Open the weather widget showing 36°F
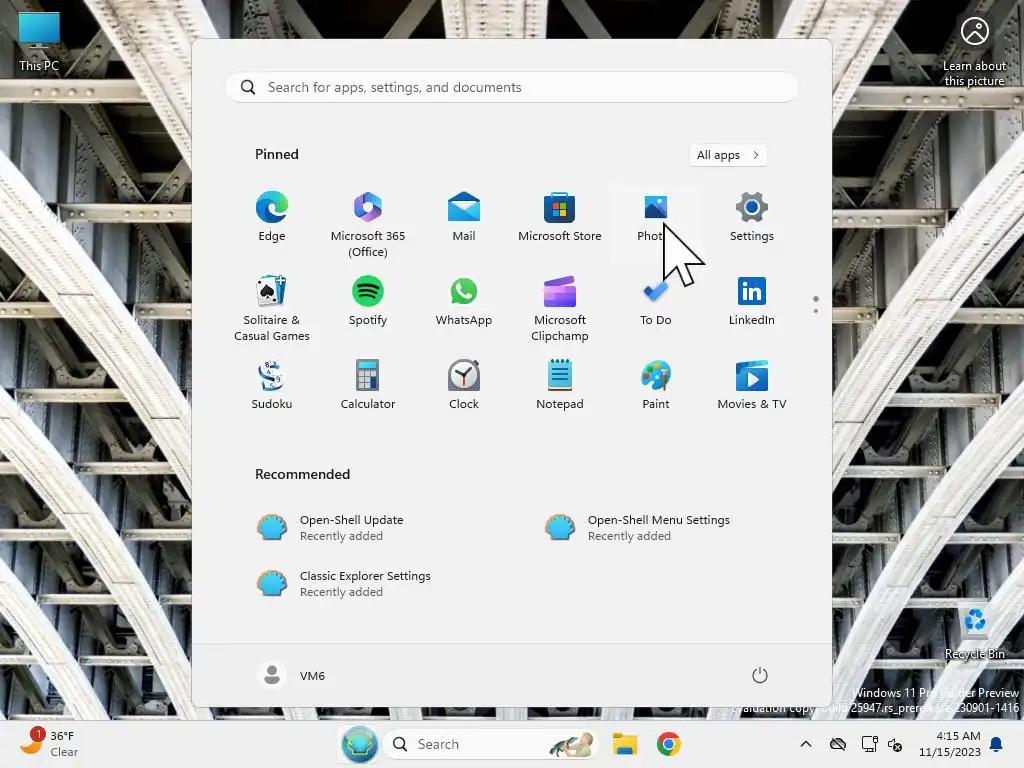The height and width of the screenshot is (768, 1024). (49, 744)
